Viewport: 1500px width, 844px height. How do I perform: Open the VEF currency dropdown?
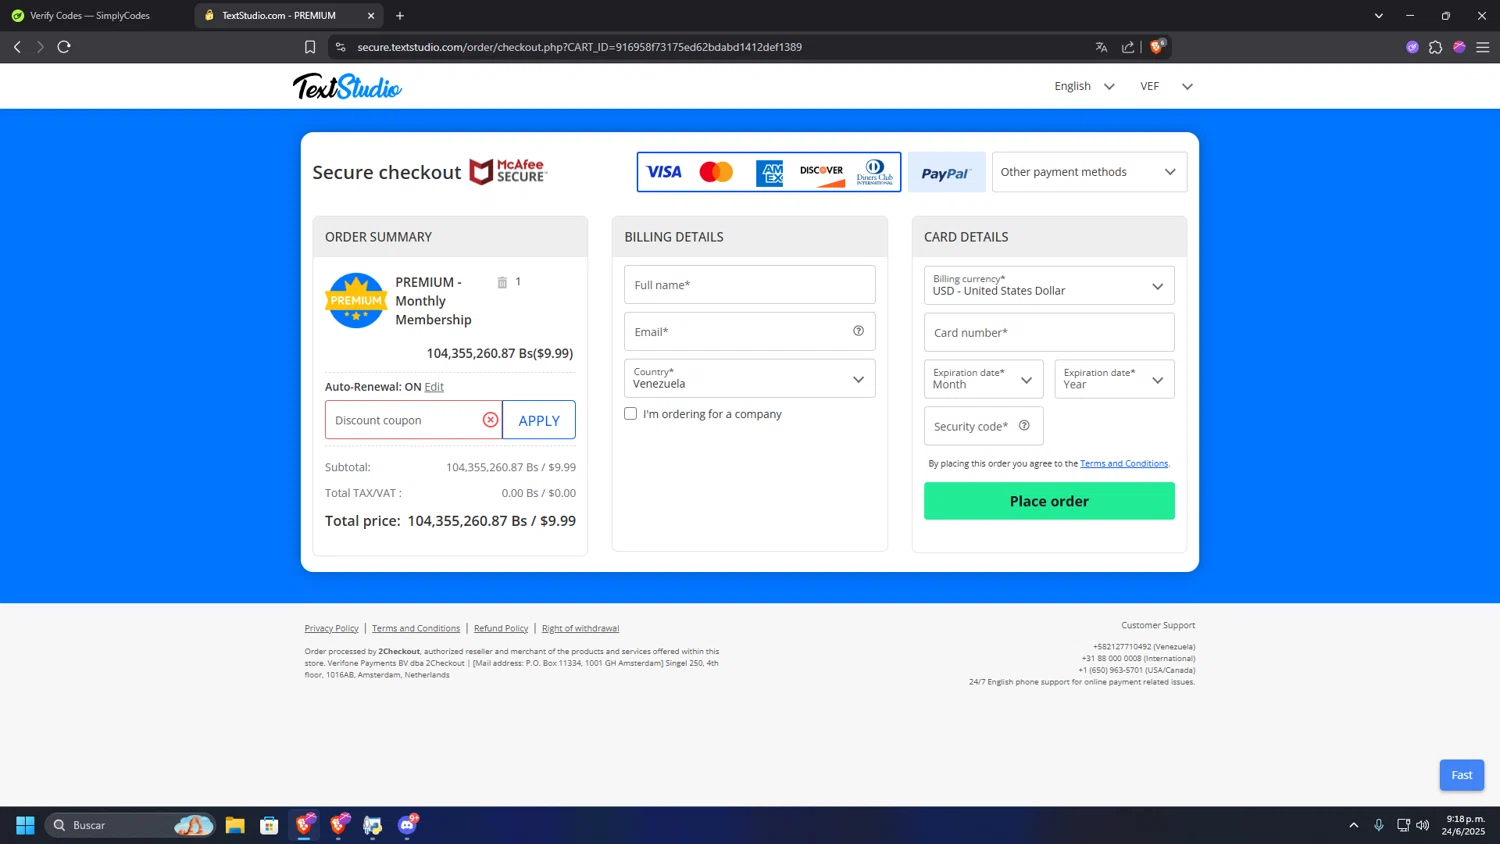click(x=1166, y=86)
